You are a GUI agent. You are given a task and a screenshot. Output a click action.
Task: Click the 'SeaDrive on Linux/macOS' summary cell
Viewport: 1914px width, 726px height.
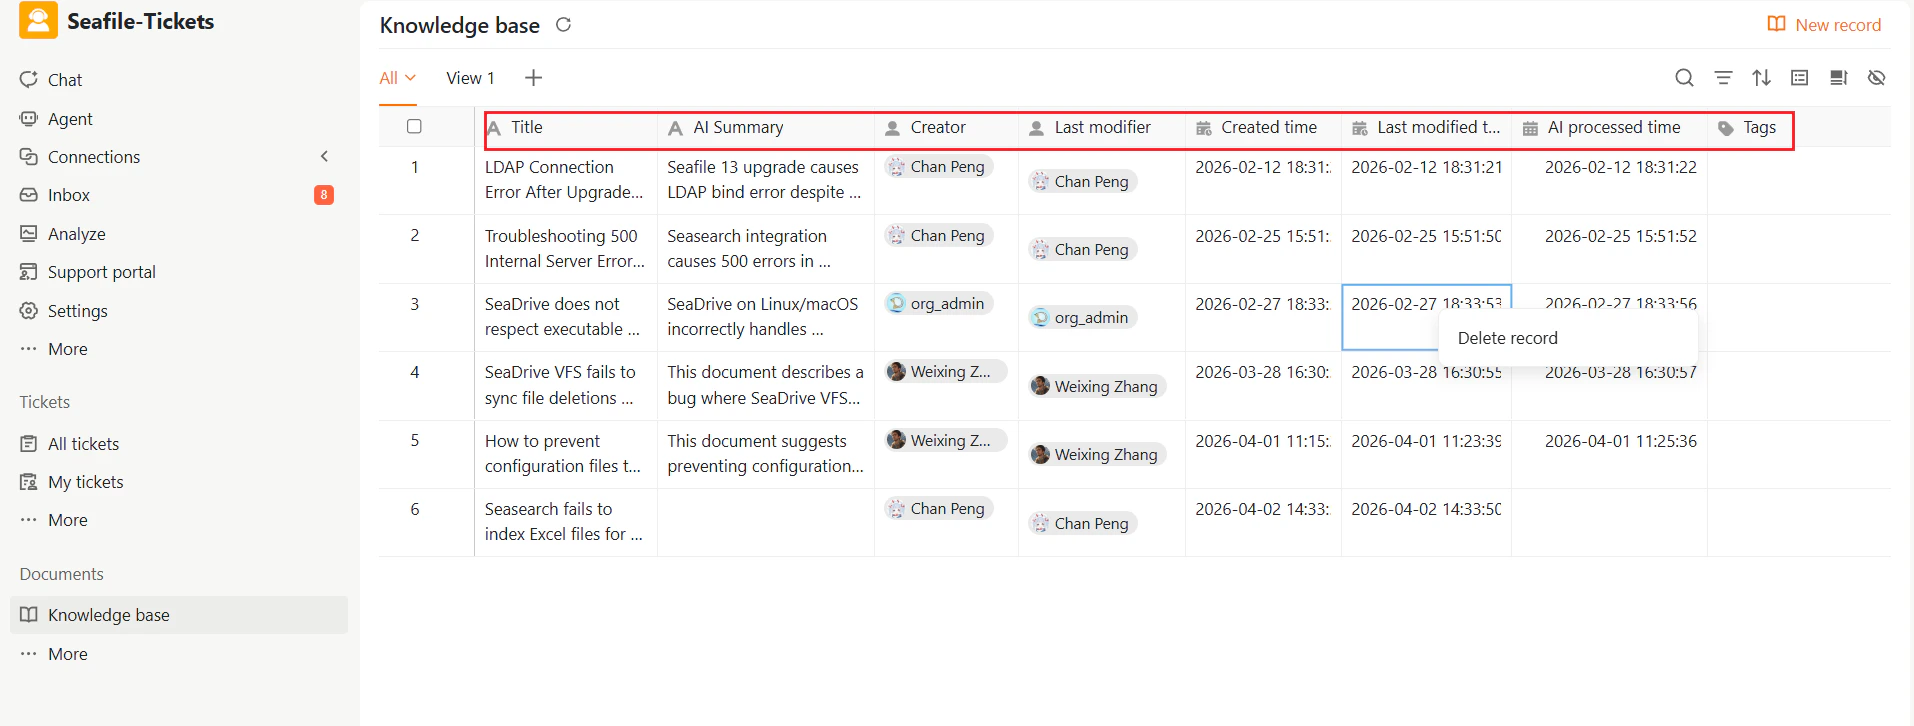(766, 317)
